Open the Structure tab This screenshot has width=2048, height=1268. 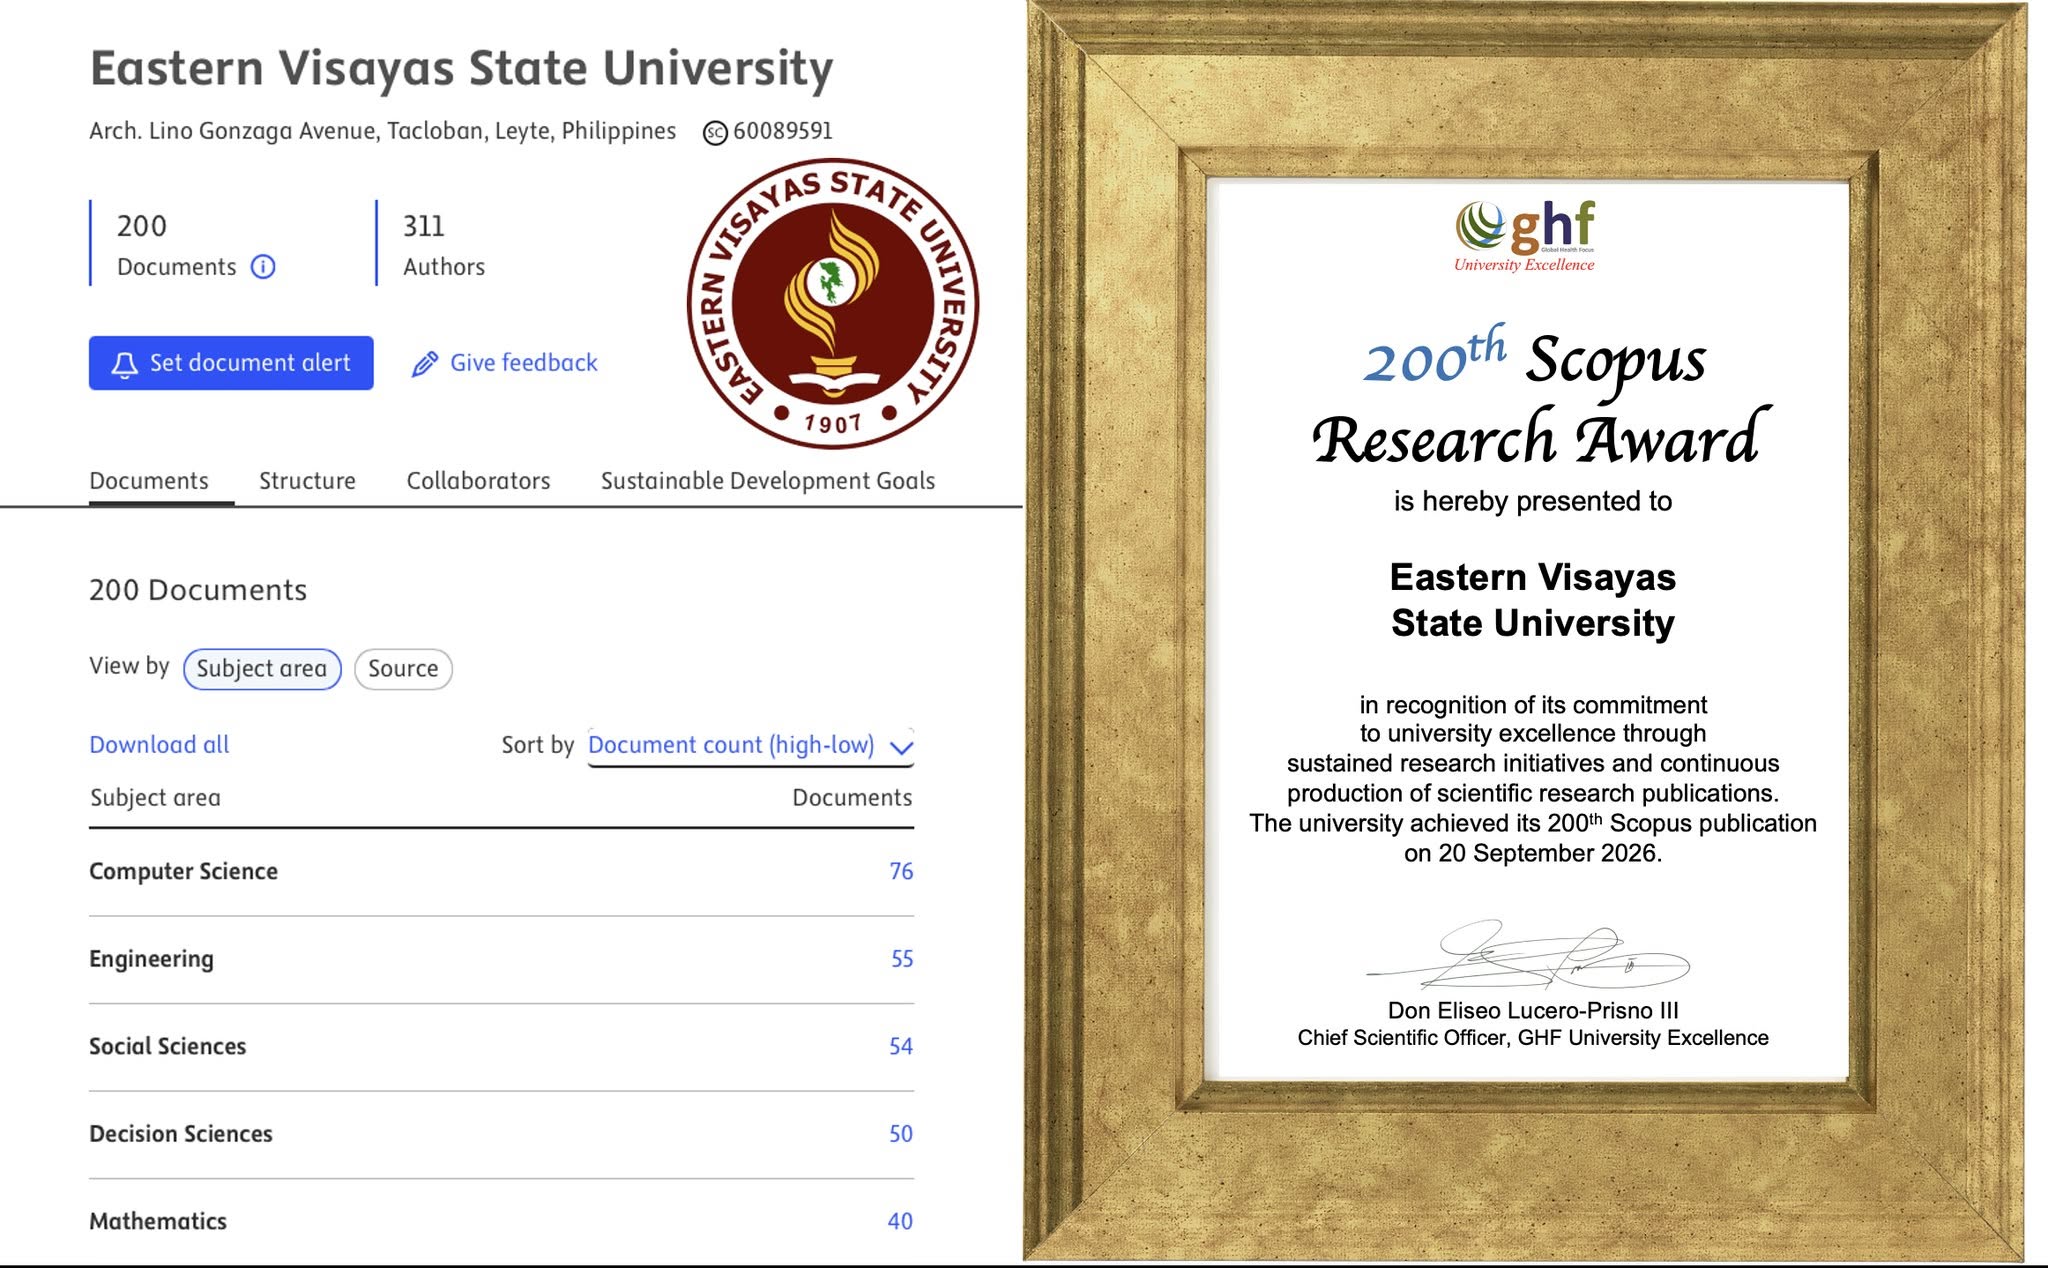pyautogui.click(x=307, y=481)
